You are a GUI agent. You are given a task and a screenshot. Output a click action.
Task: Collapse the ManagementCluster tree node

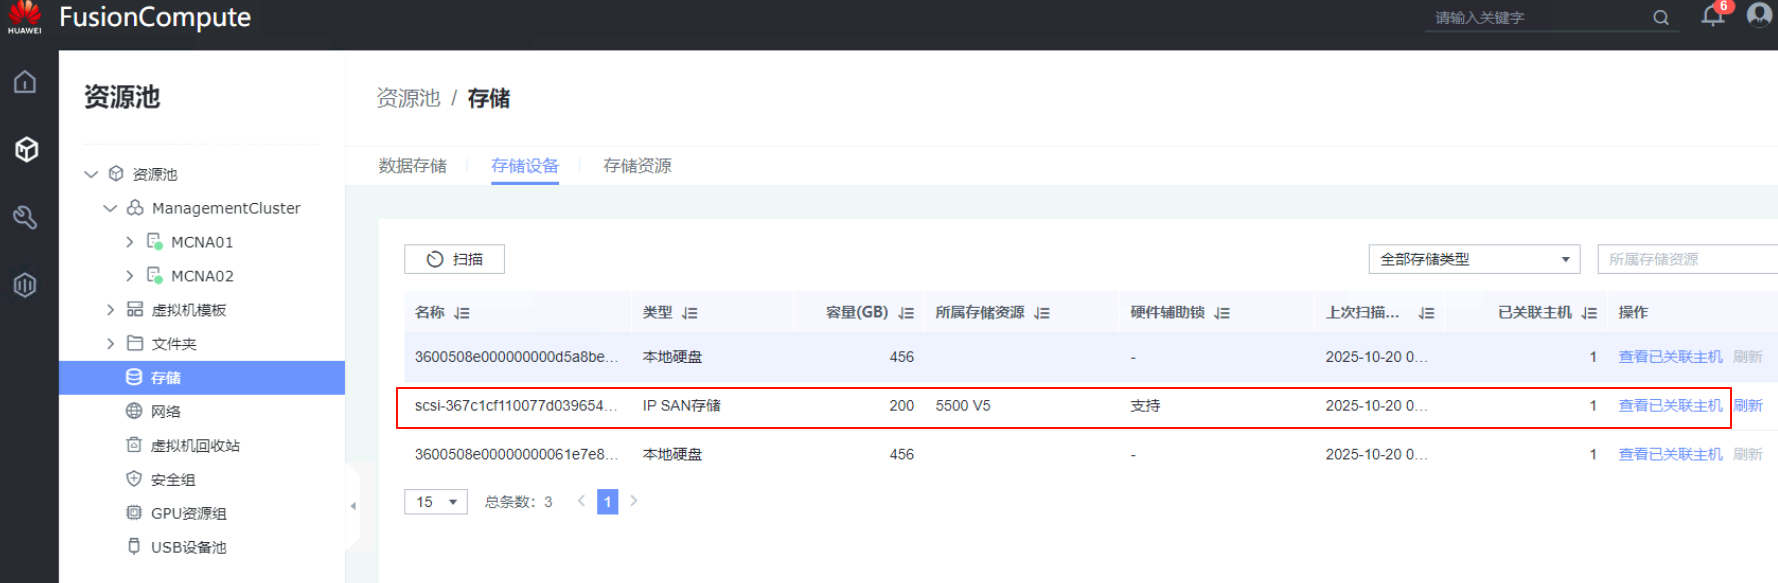[110, 208]
